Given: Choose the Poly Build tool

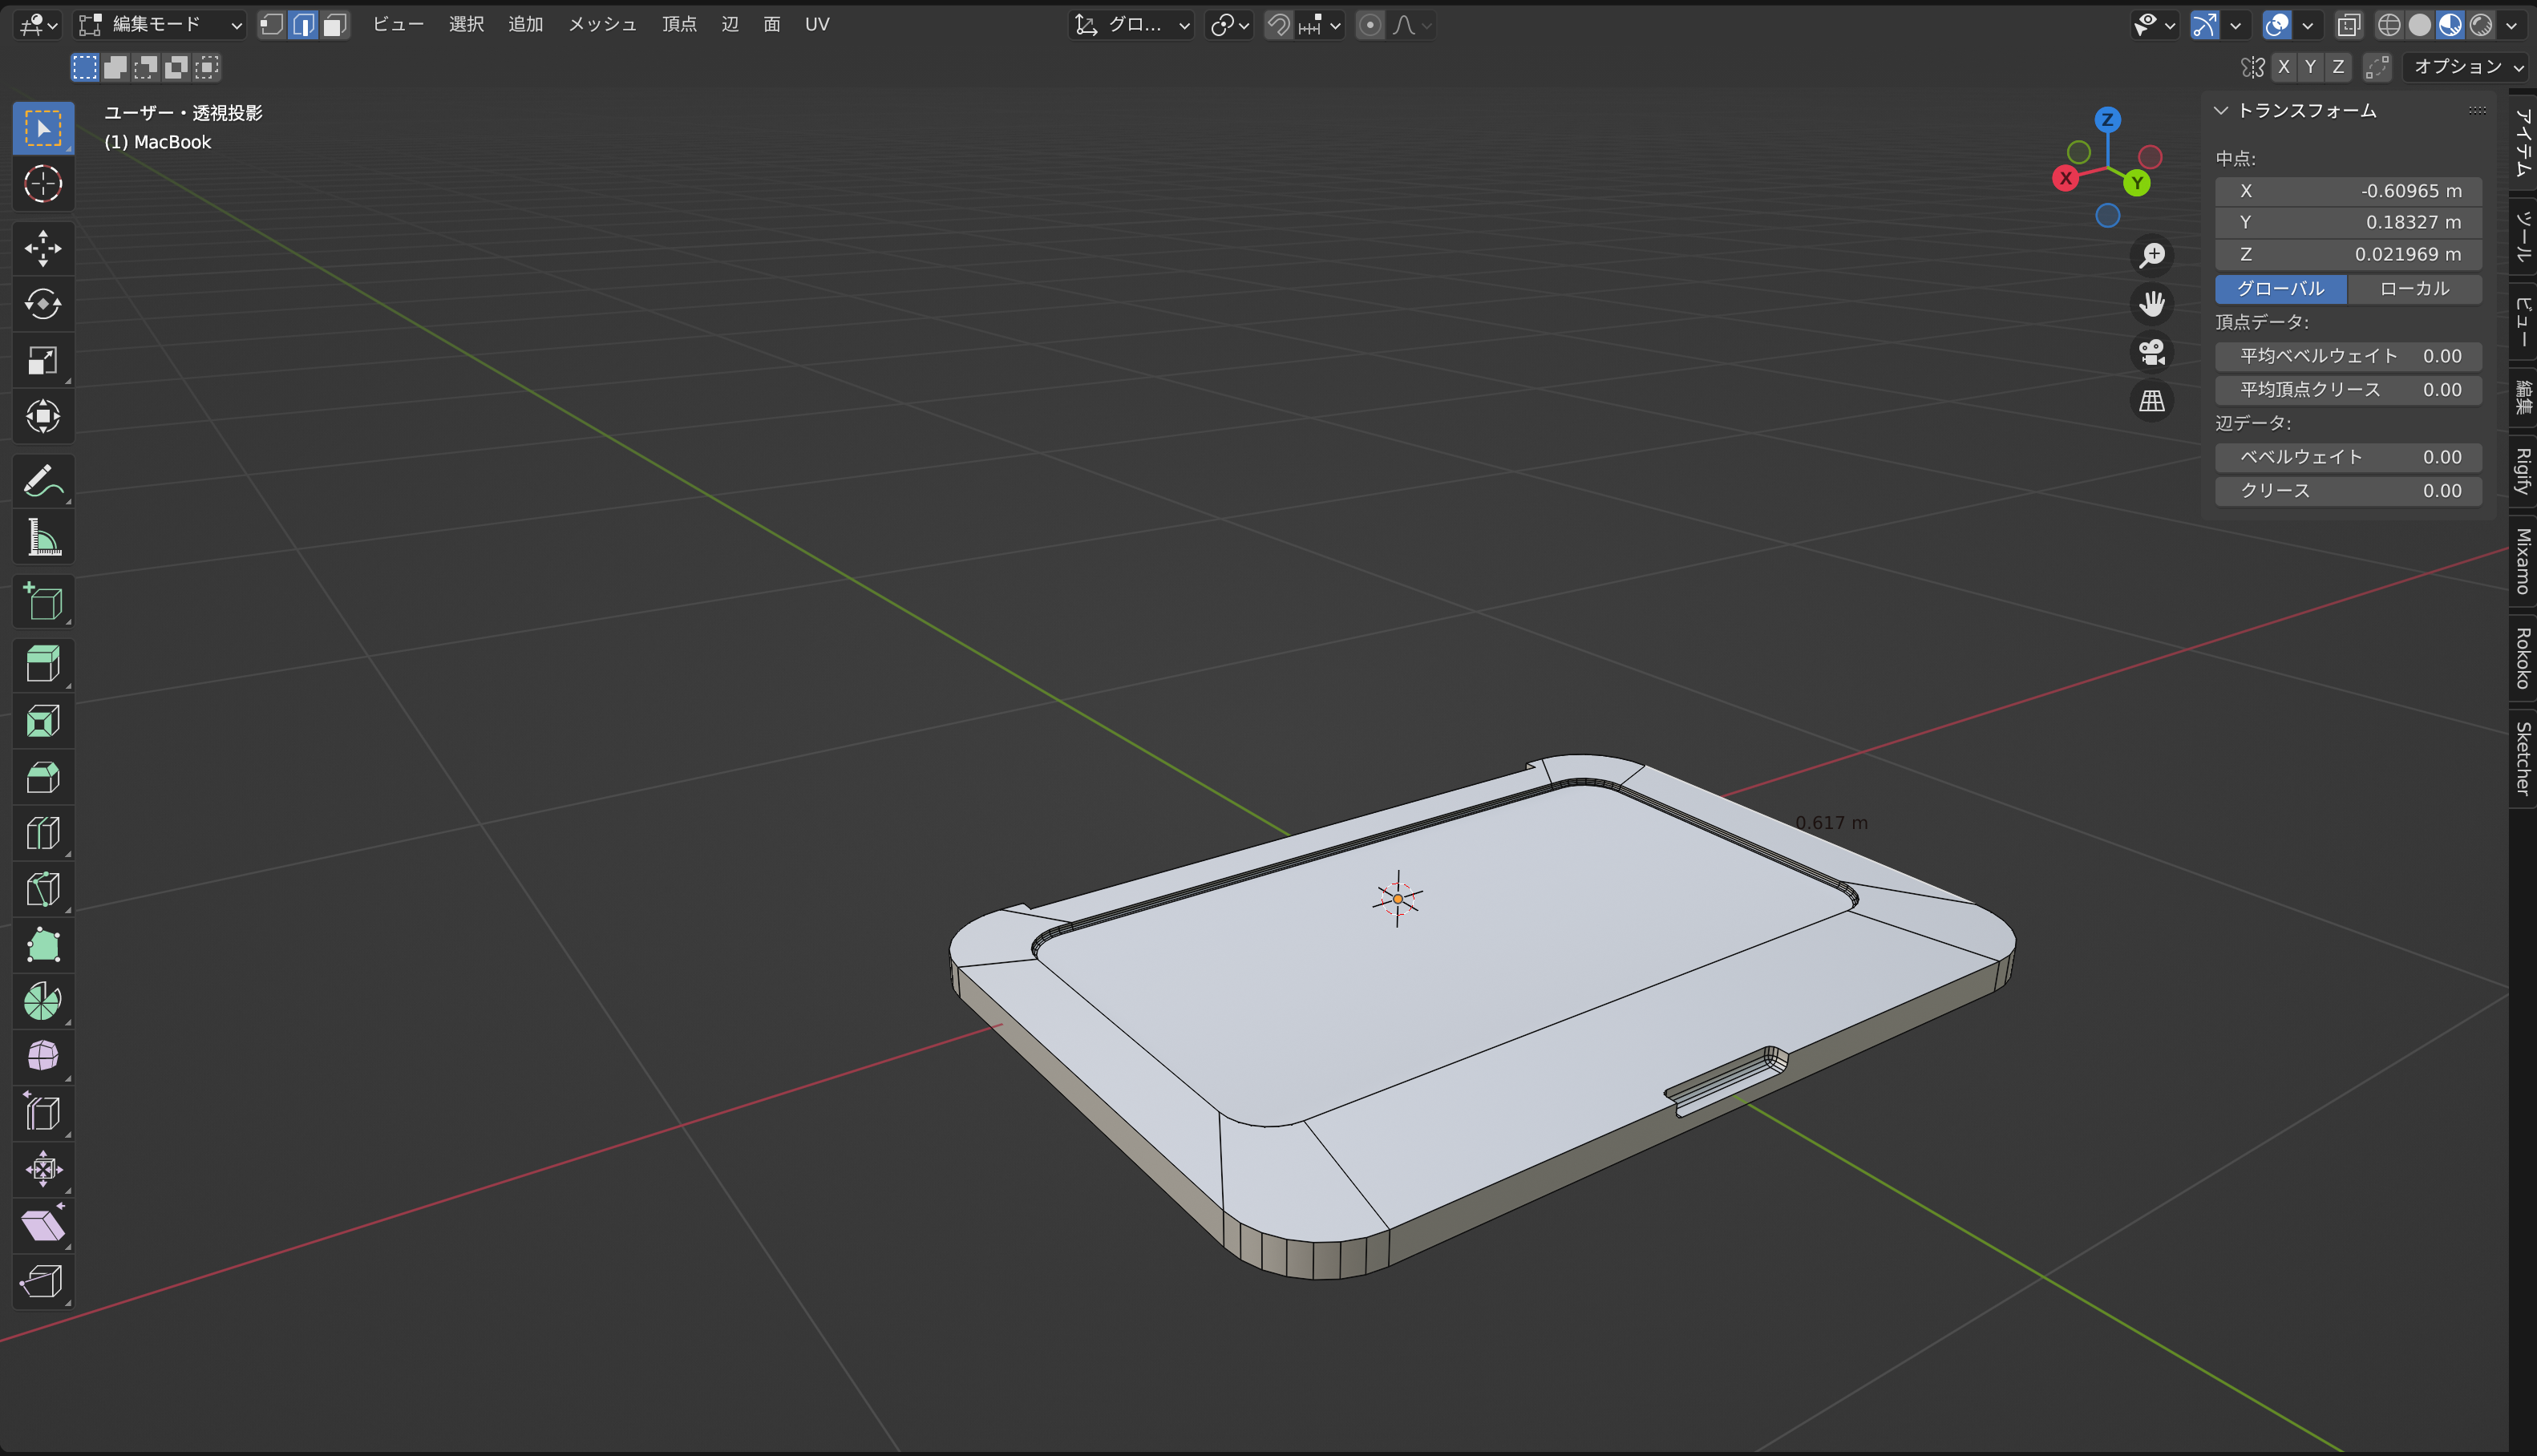Looking at the screenshot, I should [43, 945].
